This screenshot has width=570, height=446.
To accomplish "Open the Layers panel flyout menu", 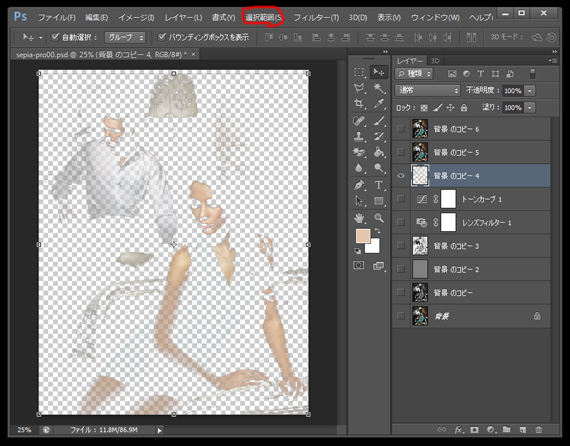I will [x=553, y=61].
